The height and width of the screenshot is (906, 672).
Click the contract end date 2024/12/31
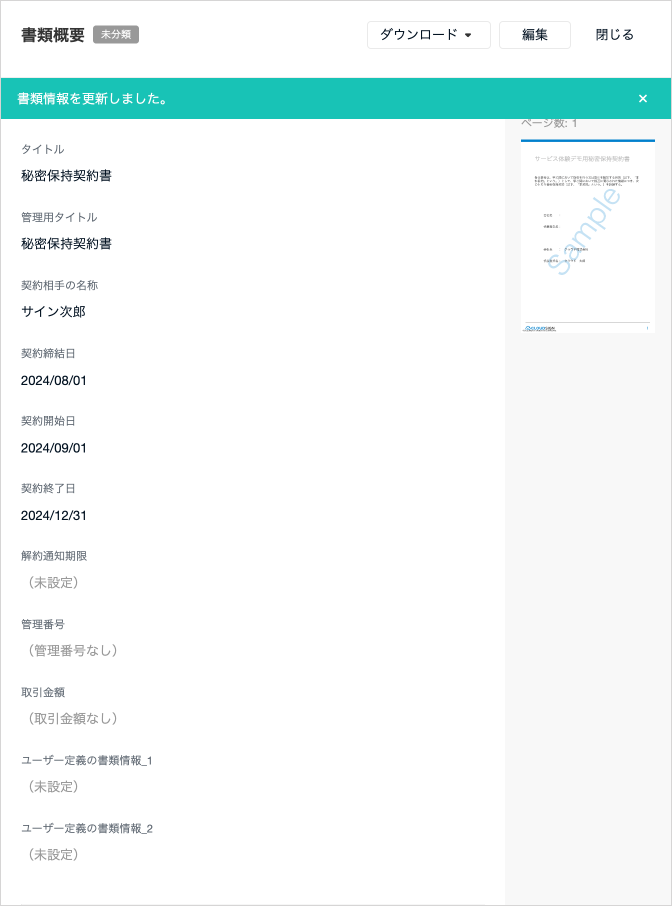54,516
